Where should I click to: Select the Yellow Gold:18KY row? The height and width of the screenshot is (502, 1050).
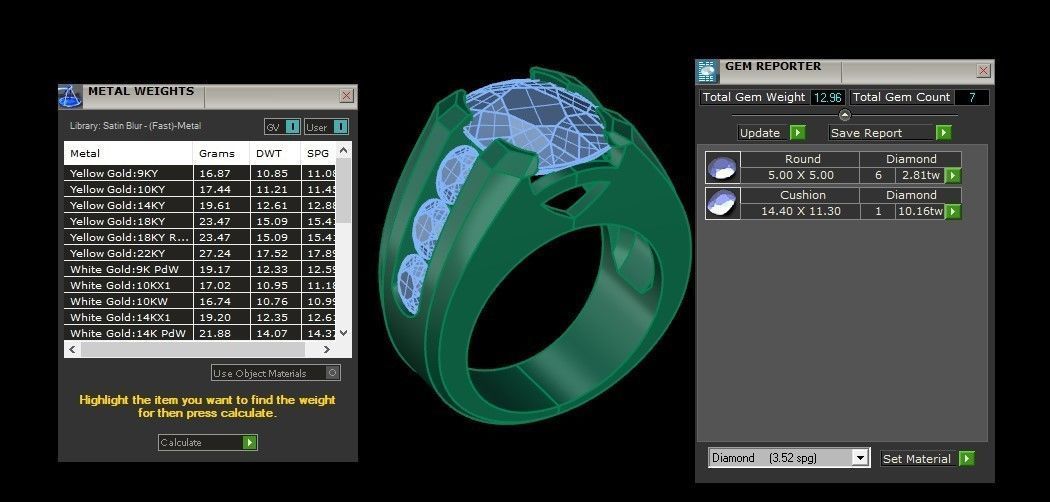point(200,222)
